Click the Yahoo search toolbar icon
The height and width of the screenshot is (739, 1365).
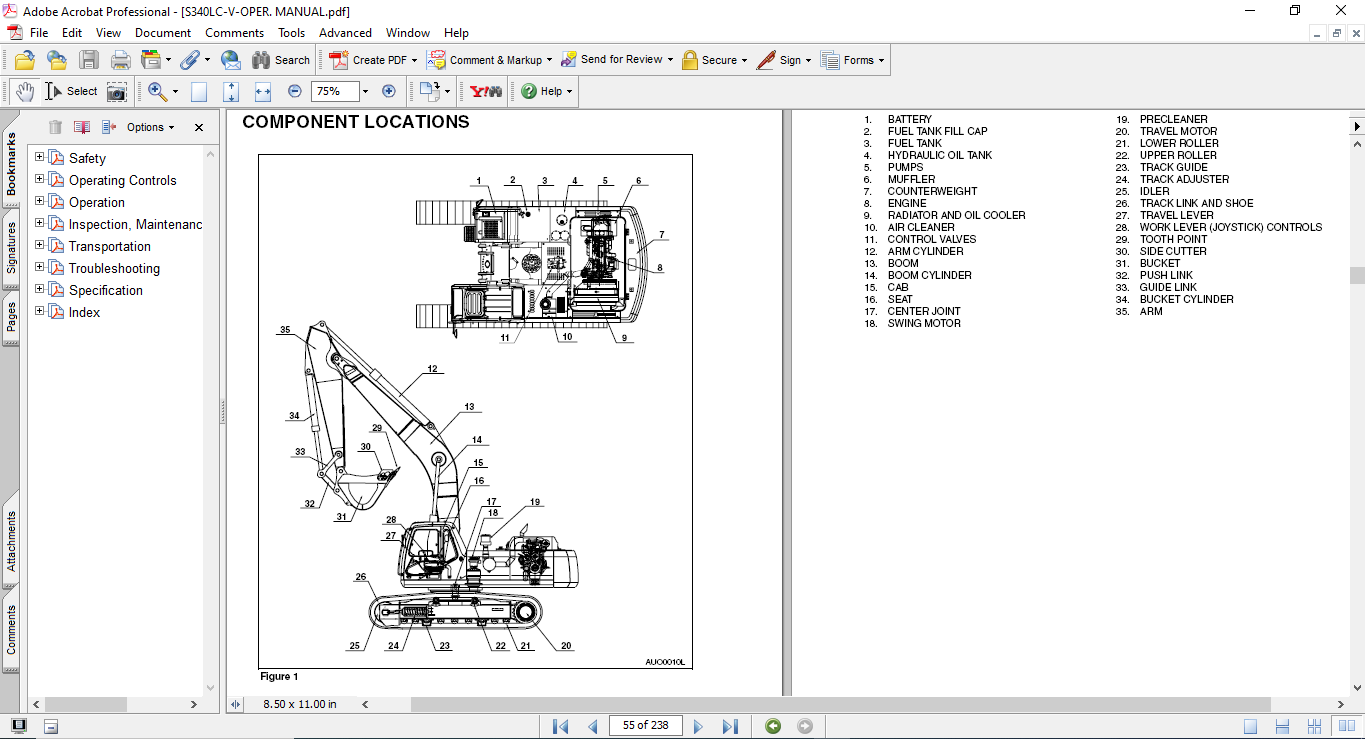click(x=486, y=91)
